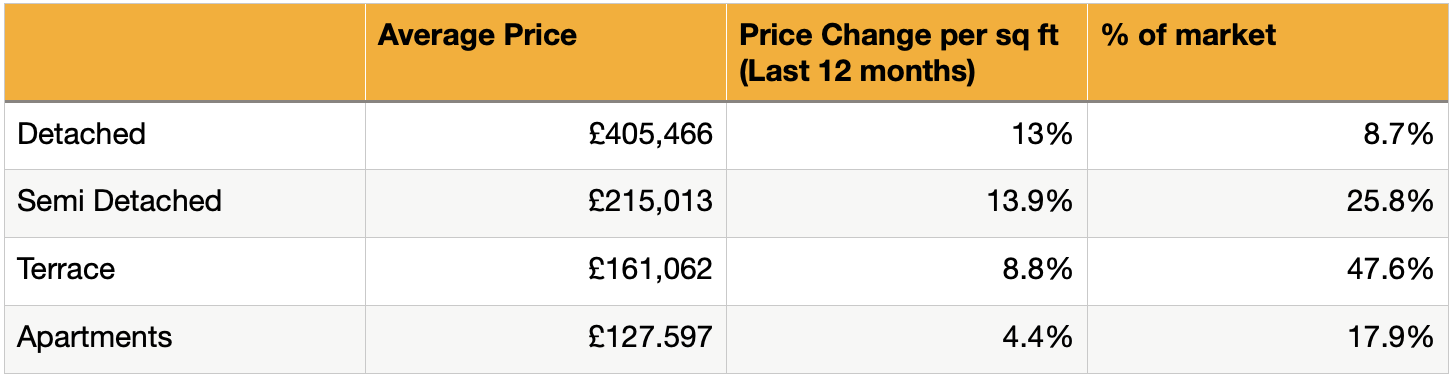Image resolution: width=1454 pixels, height=378 pixels.
Task: Click the 13% price change cell
Action: 907,135
